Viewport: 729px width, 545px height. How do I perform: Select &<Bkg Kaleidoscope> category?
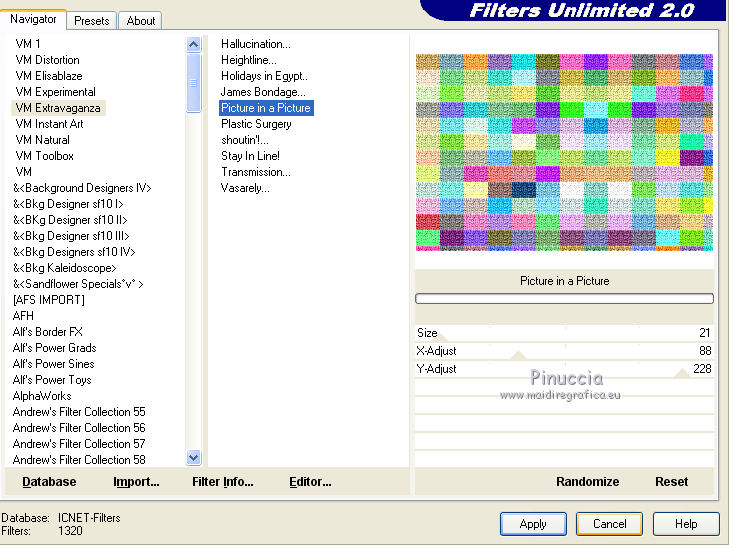point(65,268)
